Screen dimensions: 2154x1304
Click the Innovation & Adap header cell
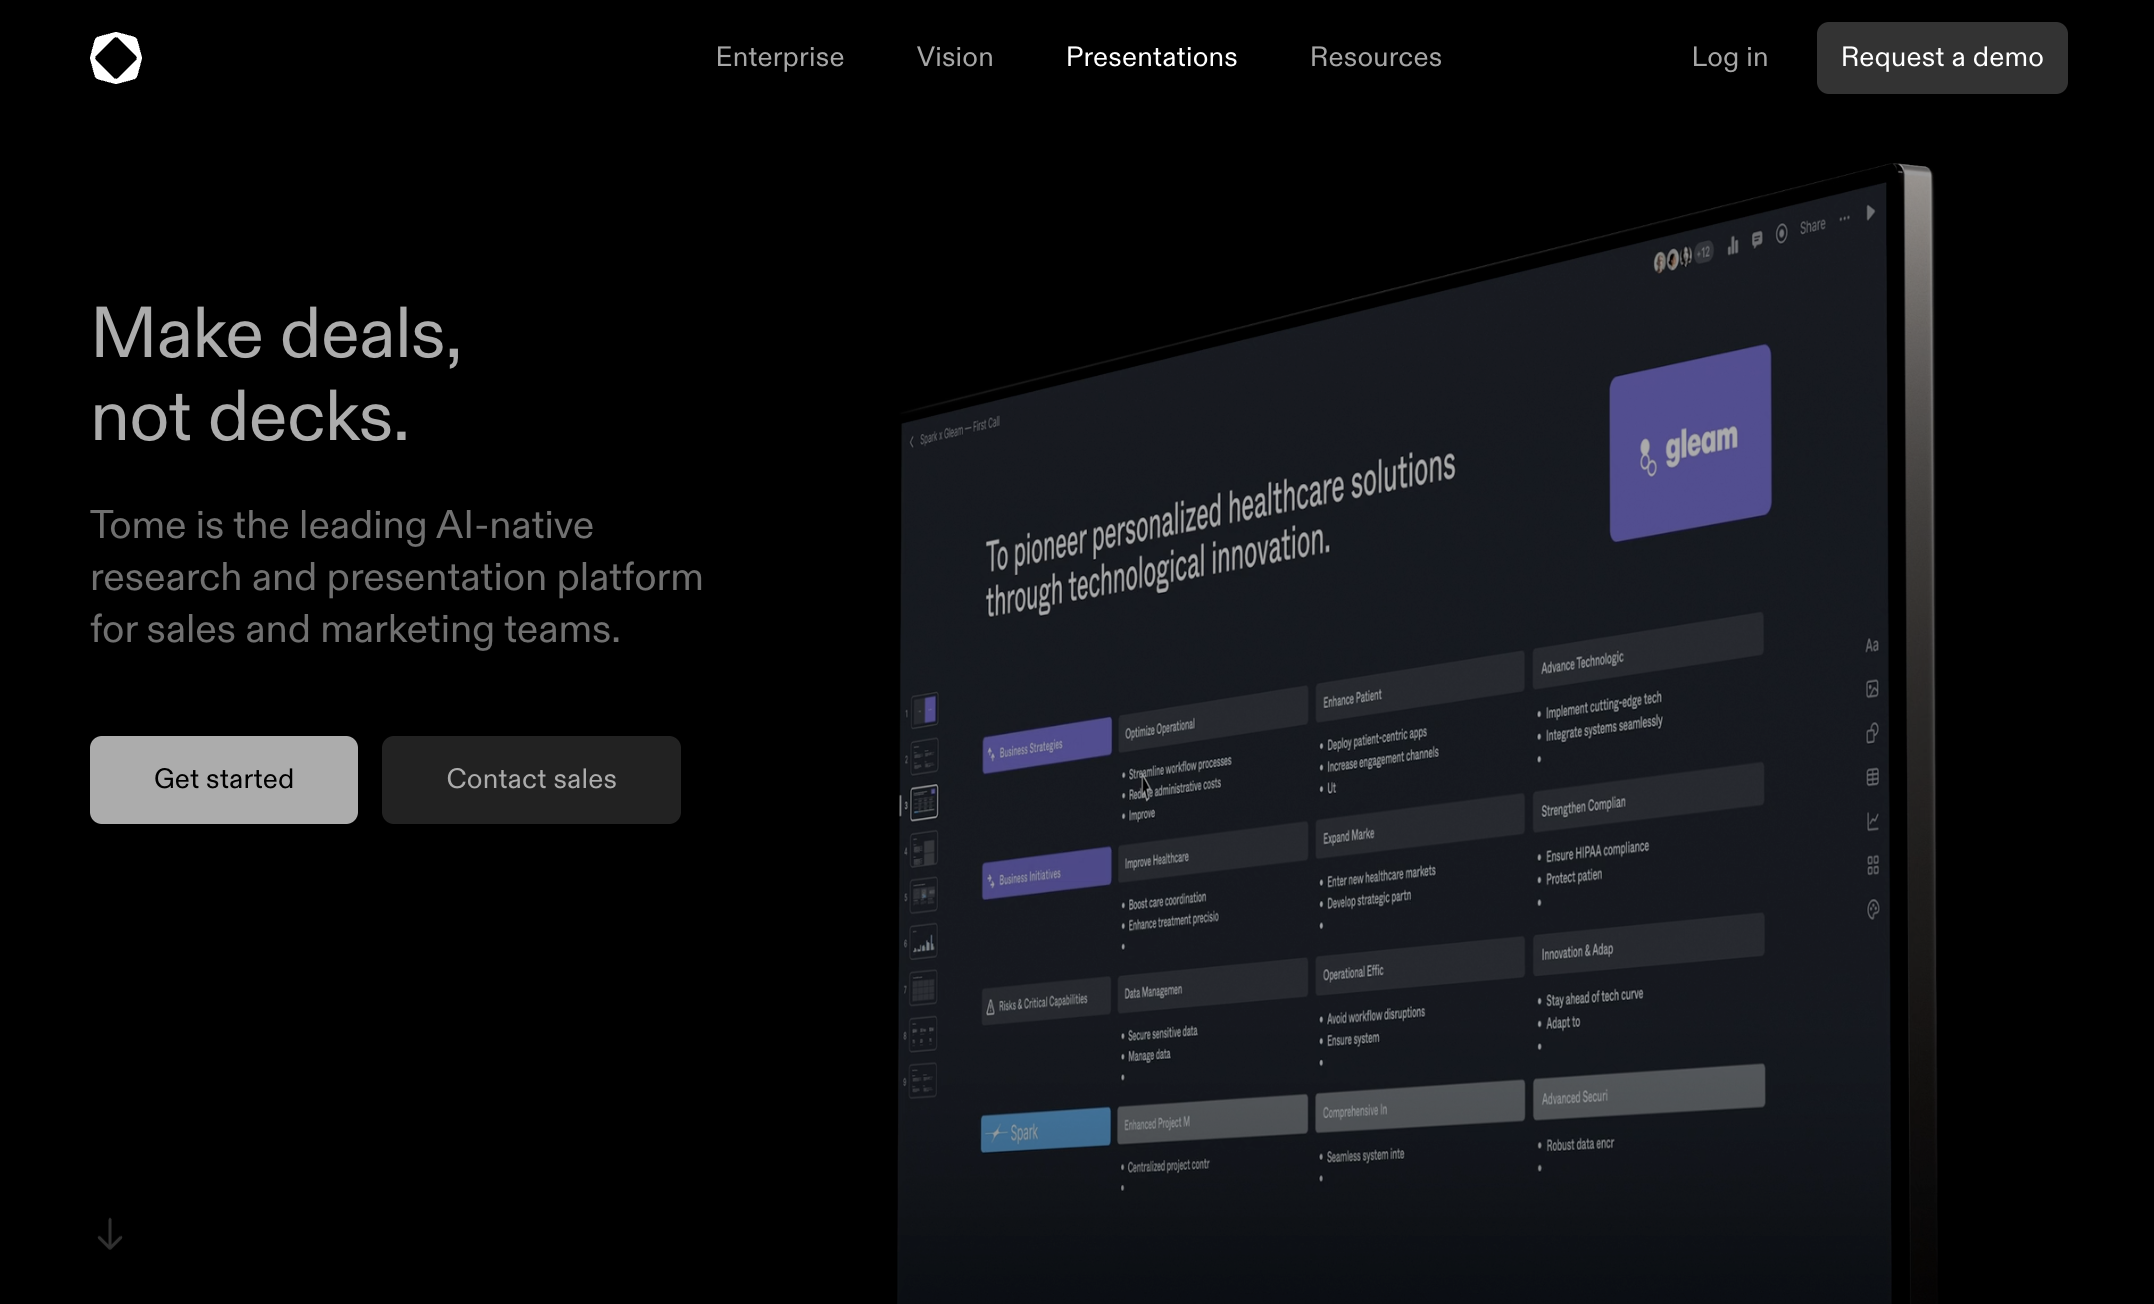[x=1647, y=945]
